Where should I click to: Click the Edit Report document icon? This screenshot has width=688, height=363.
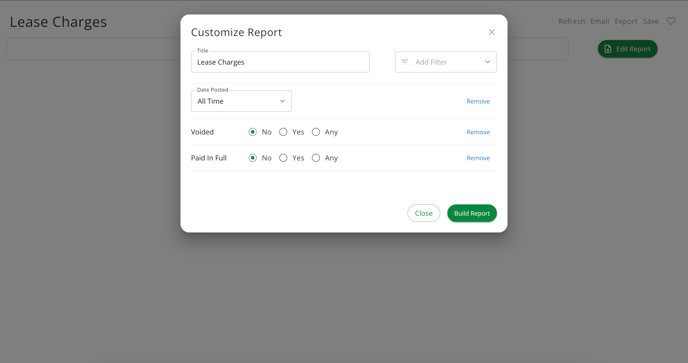pos(608,49)
